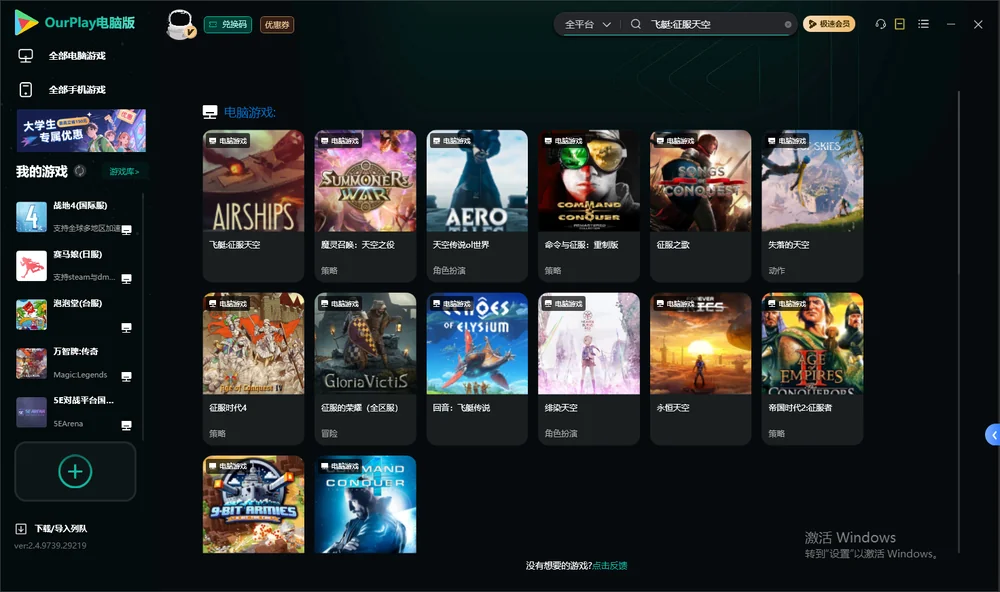Click into the search input field
Viewport: 1000px width, 592px height.
coord(714,24)
